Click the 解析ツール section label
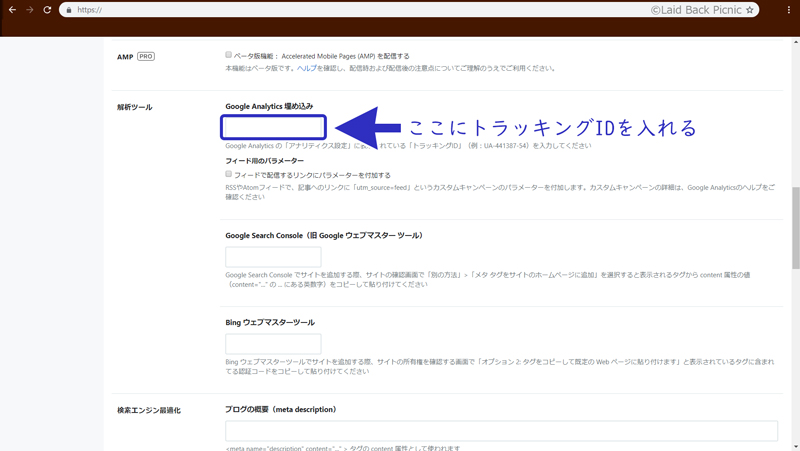800x451 pixels. click(x=135, y=107)
